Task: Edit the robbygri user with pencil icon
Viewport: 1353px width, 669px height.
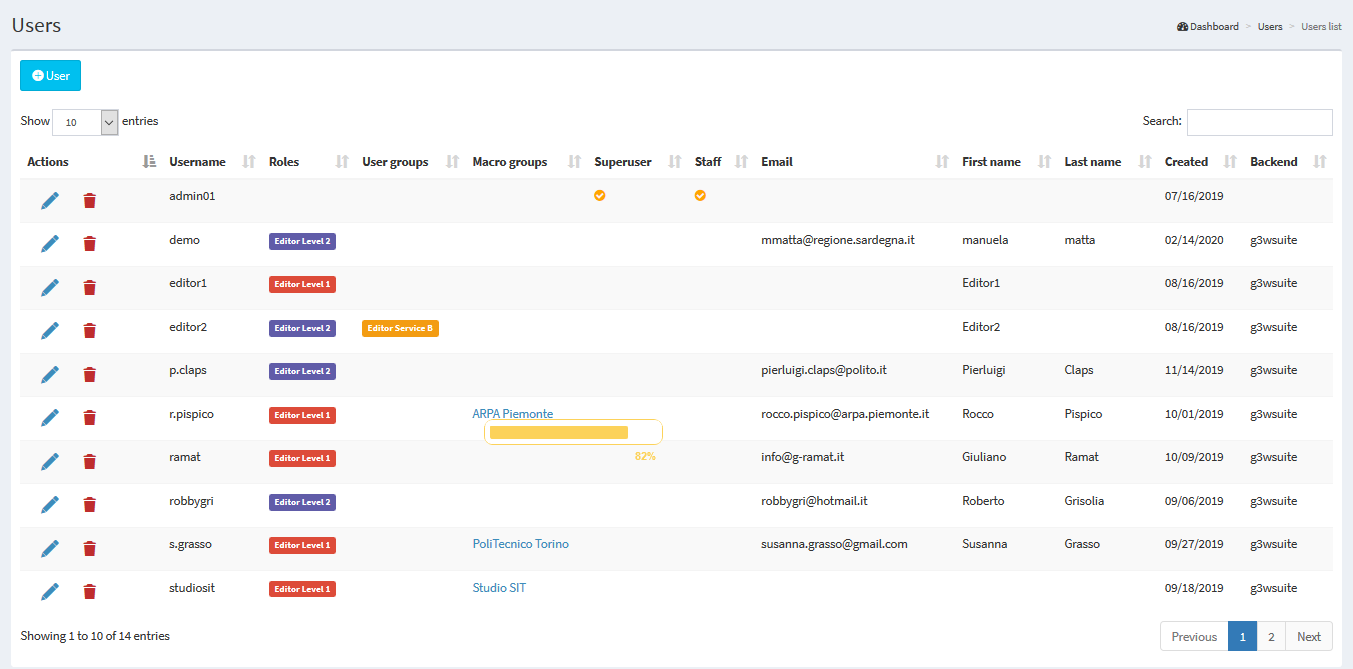Action: click(50, 505)
